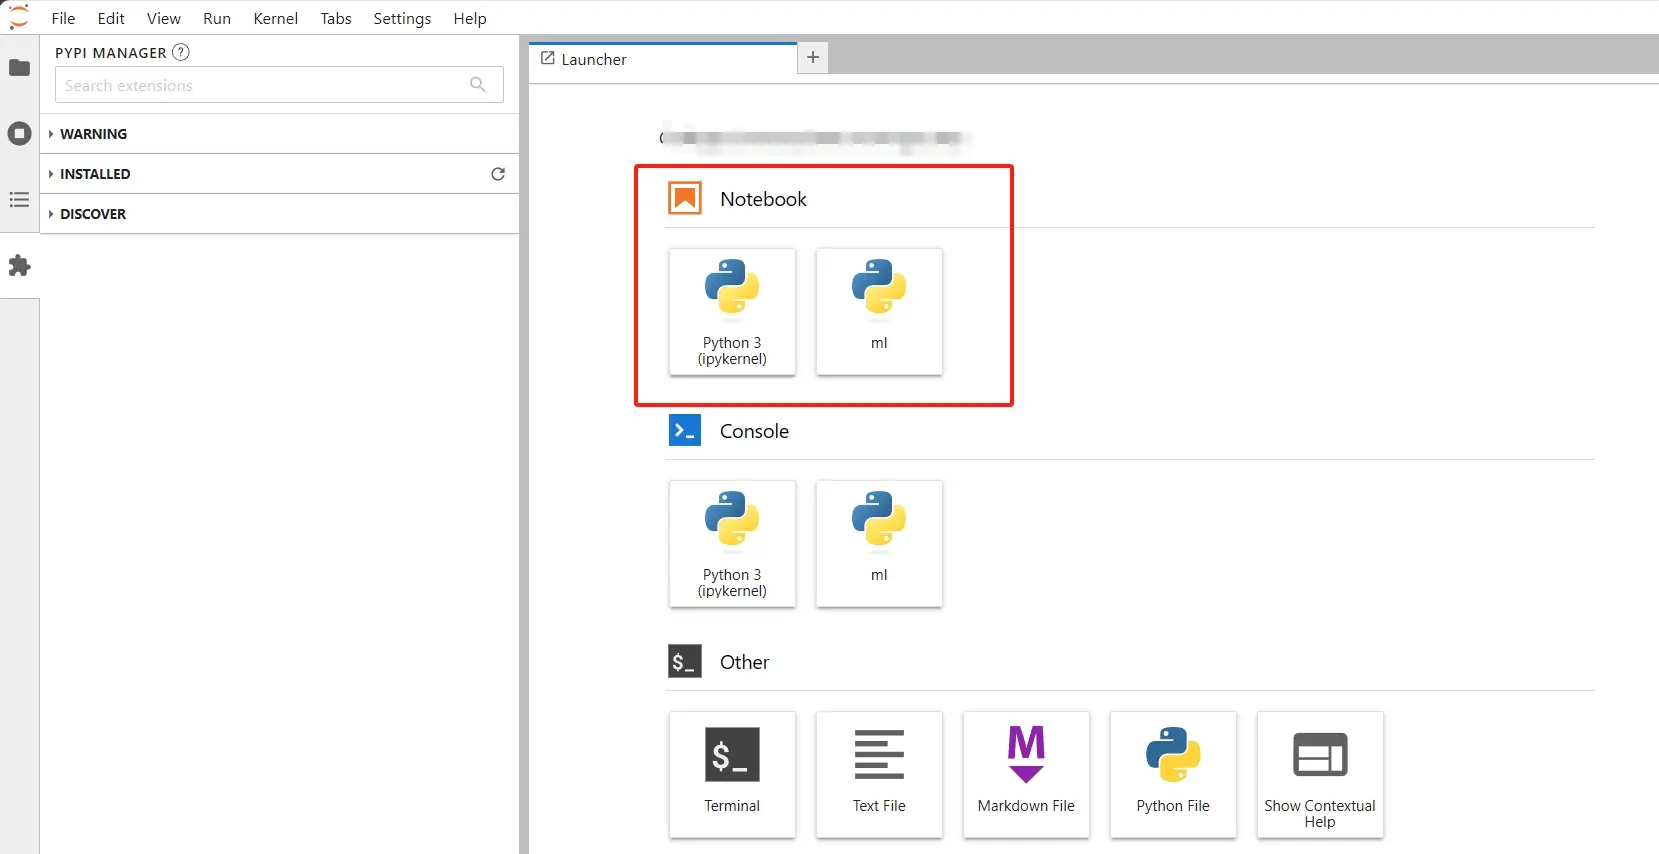
Task: Click the PyPI Manager help icon
Action: click(x=181, y=53)
